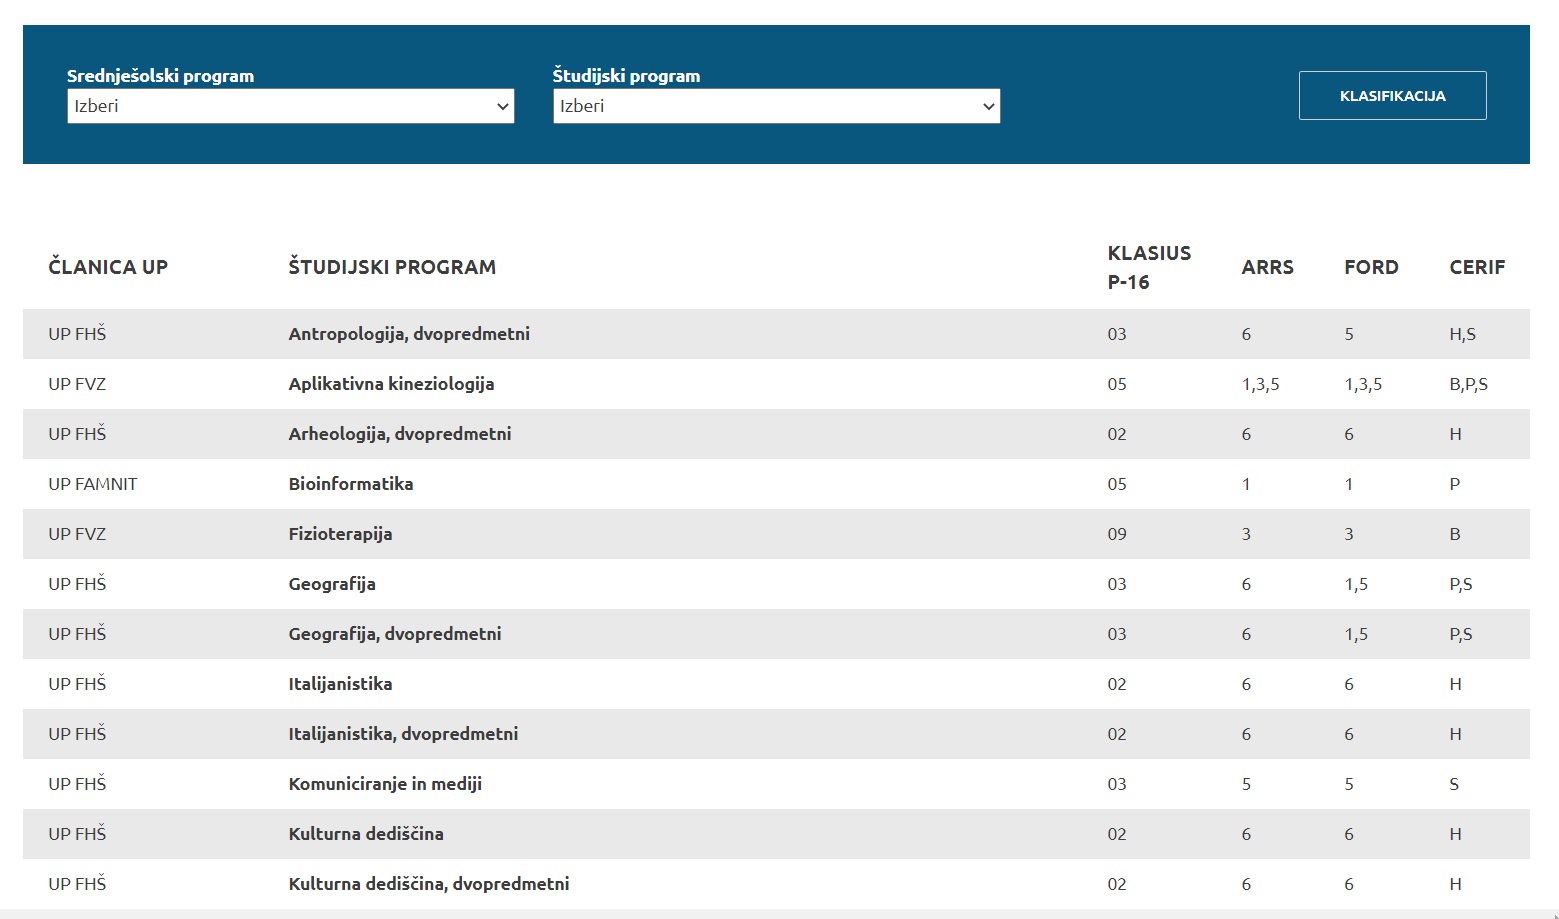This screenshot has height=919, width=1559.
Task: Select the Antropologija, dvopredmetni program row
Action: (x=776, y=334)
